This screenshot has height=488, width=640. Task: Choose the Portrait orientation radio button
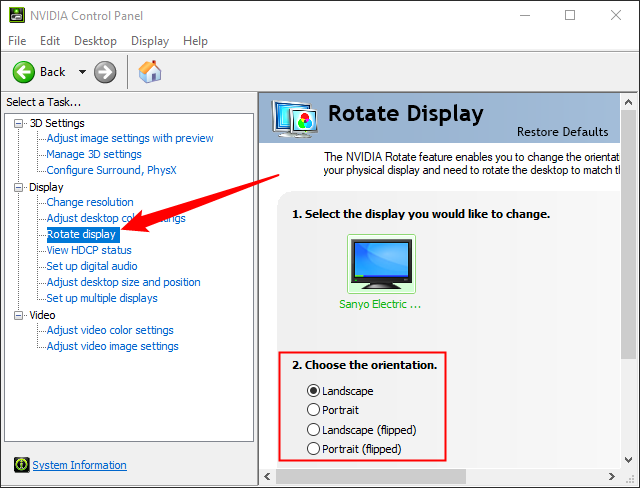pos(314,410)
